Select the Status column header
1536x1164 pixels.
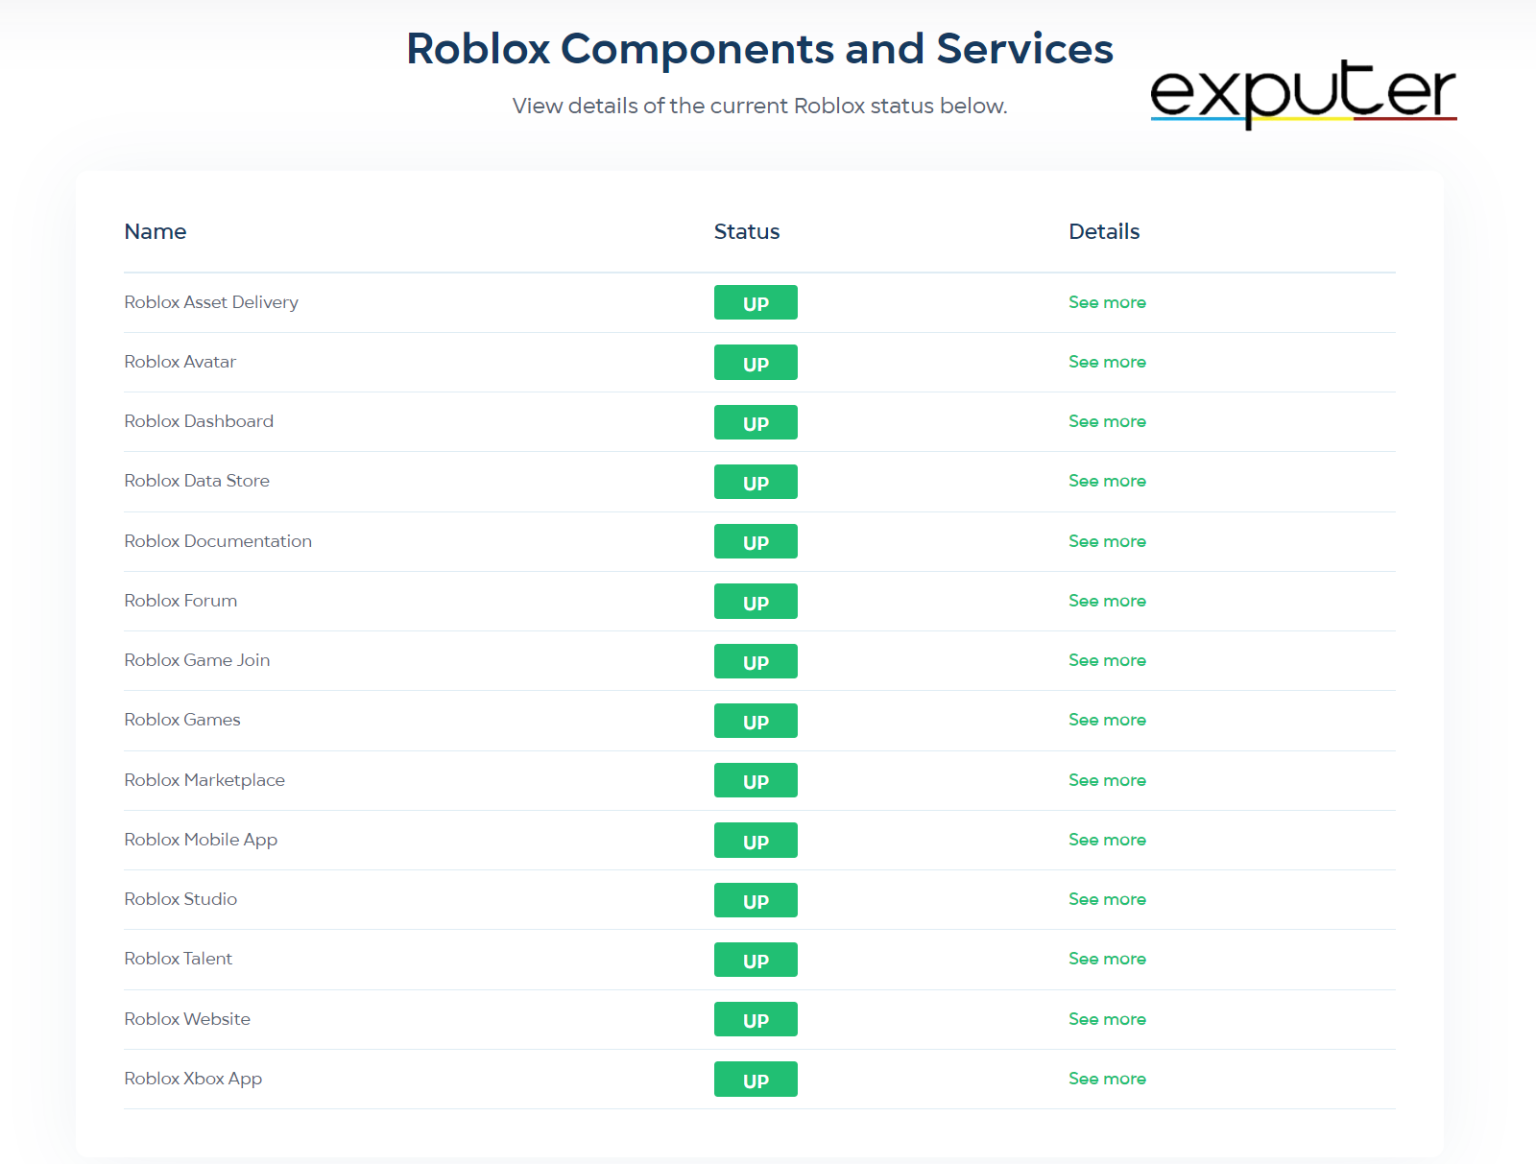(747, 231)
